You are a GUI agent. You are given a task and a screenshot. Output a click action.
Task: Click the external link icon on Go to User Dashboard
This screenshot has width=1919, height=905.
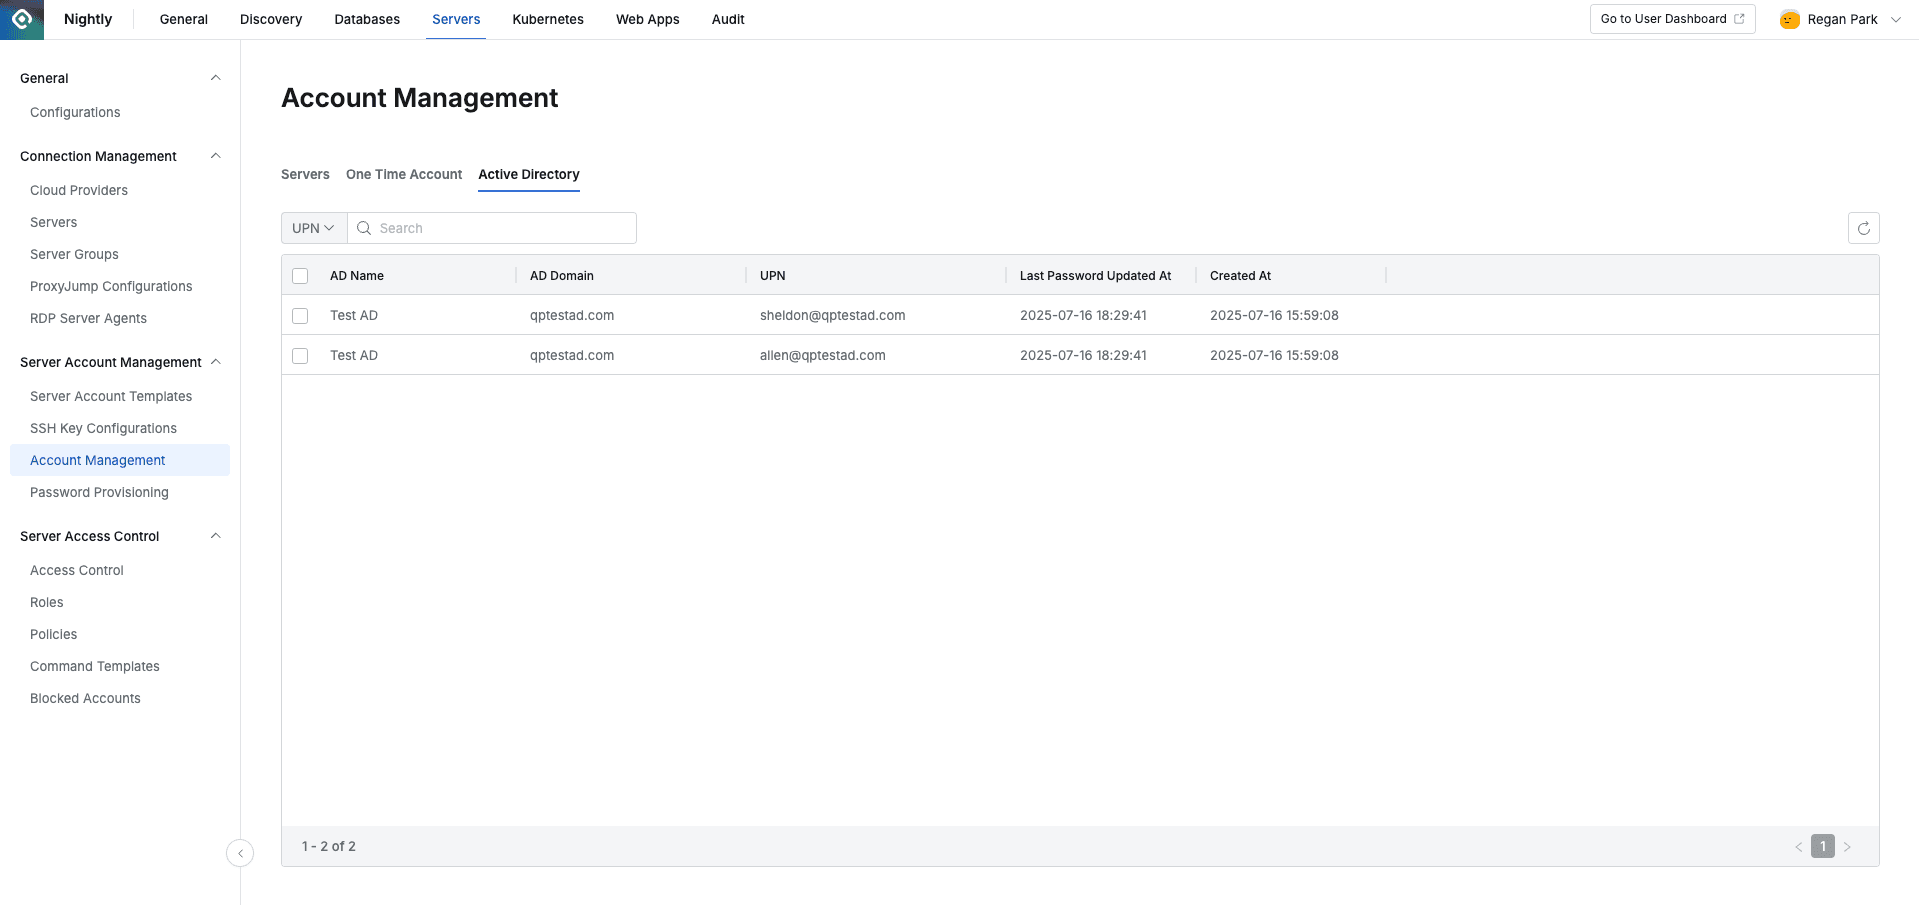pyautogui.click(x=1740, y=18)
